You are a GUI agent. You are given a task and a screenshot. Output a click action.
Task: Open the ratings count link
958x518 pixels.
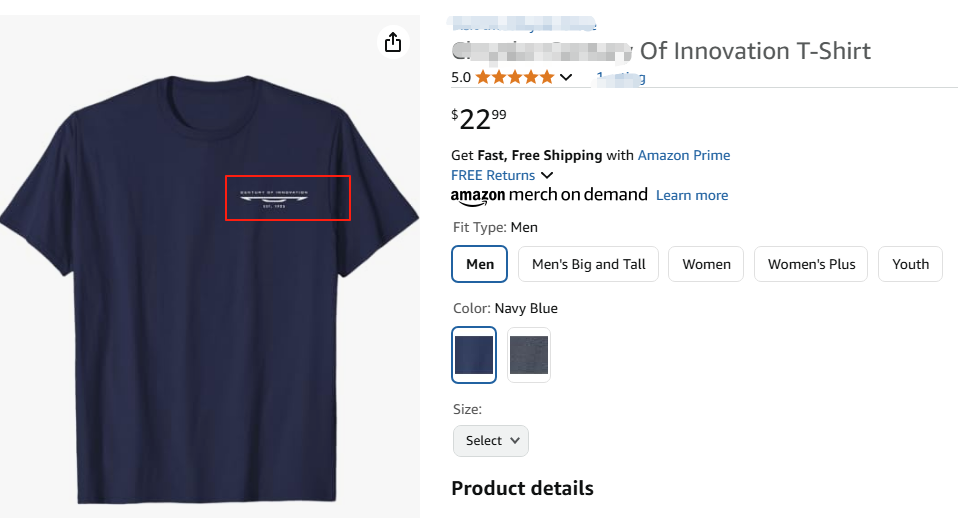coord(620,77)
